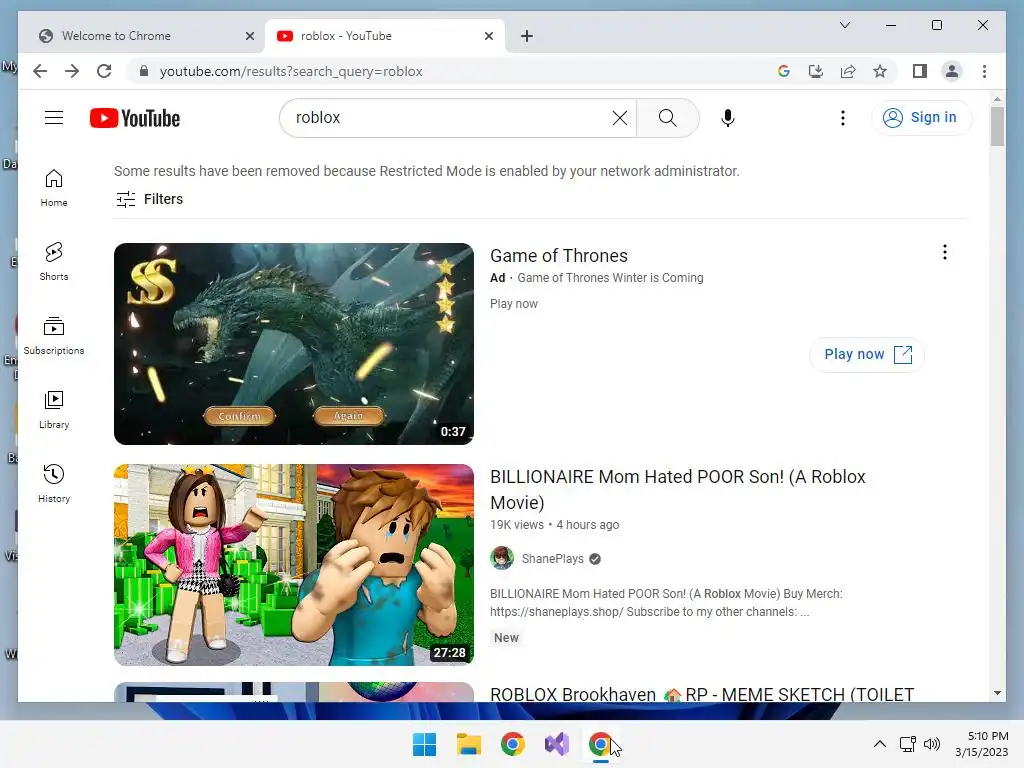Open Subscriptions in sidebar
1024x768 pixels.
point(54,336)
